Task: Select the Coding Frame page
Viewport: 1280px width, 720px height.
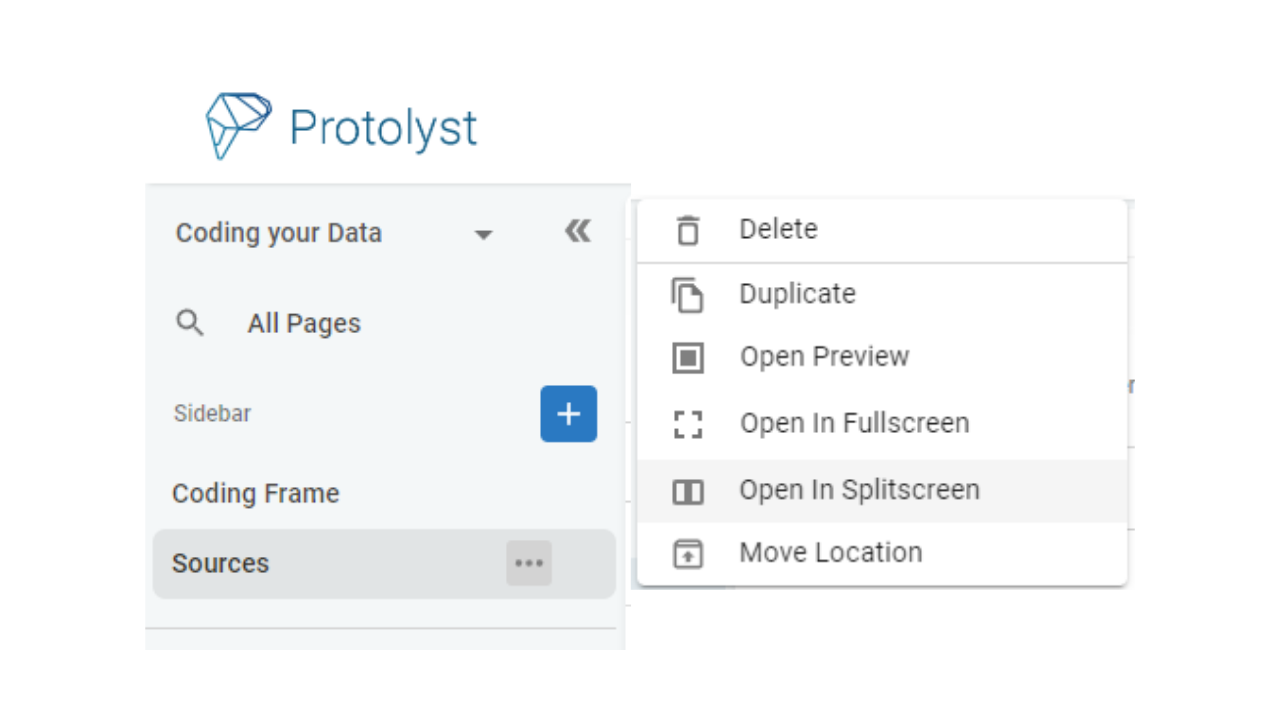Action: pos(256,493)
